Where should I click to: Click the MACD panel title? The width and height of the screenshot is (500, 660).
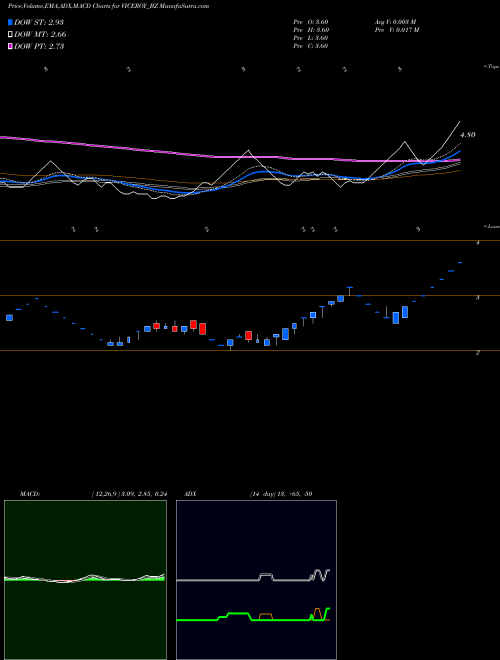(30, 494)
